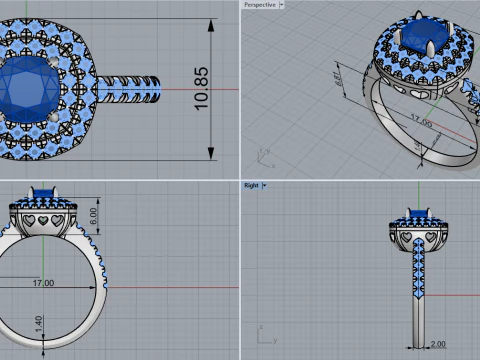This screenshot has width=480, height=360.
Task: Select the large blue center stone in top view
Action: pyautogui.click(x=27, y=89)
